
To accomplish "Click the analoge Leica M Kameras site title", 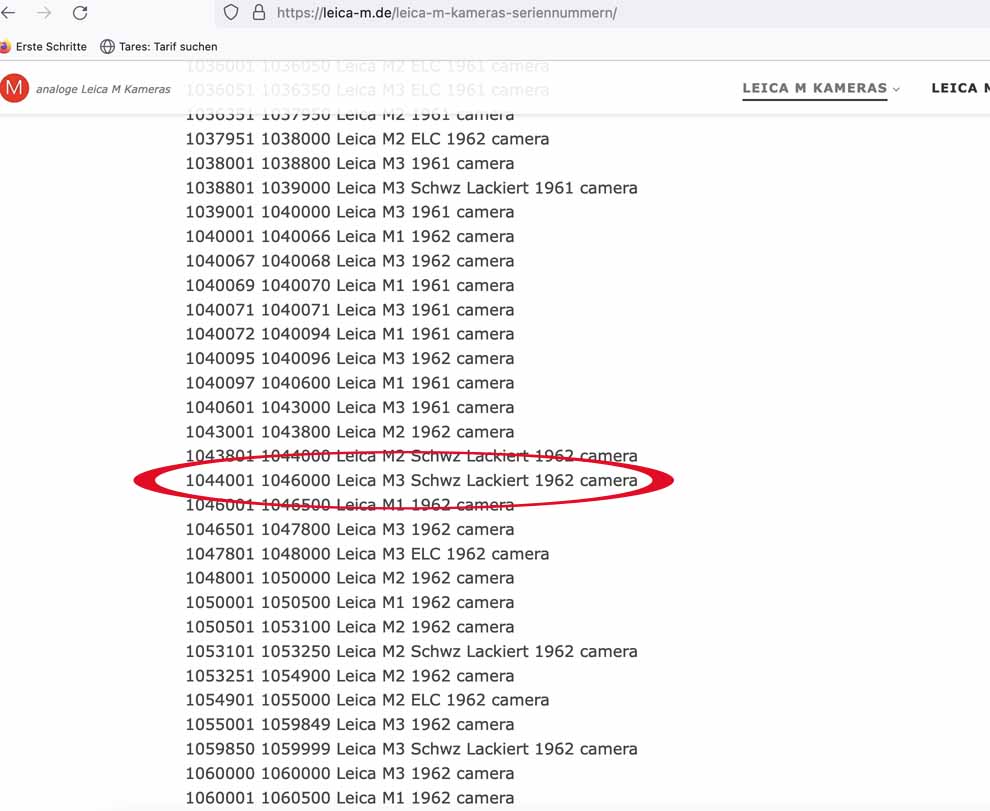I will [x=104, y=89].
